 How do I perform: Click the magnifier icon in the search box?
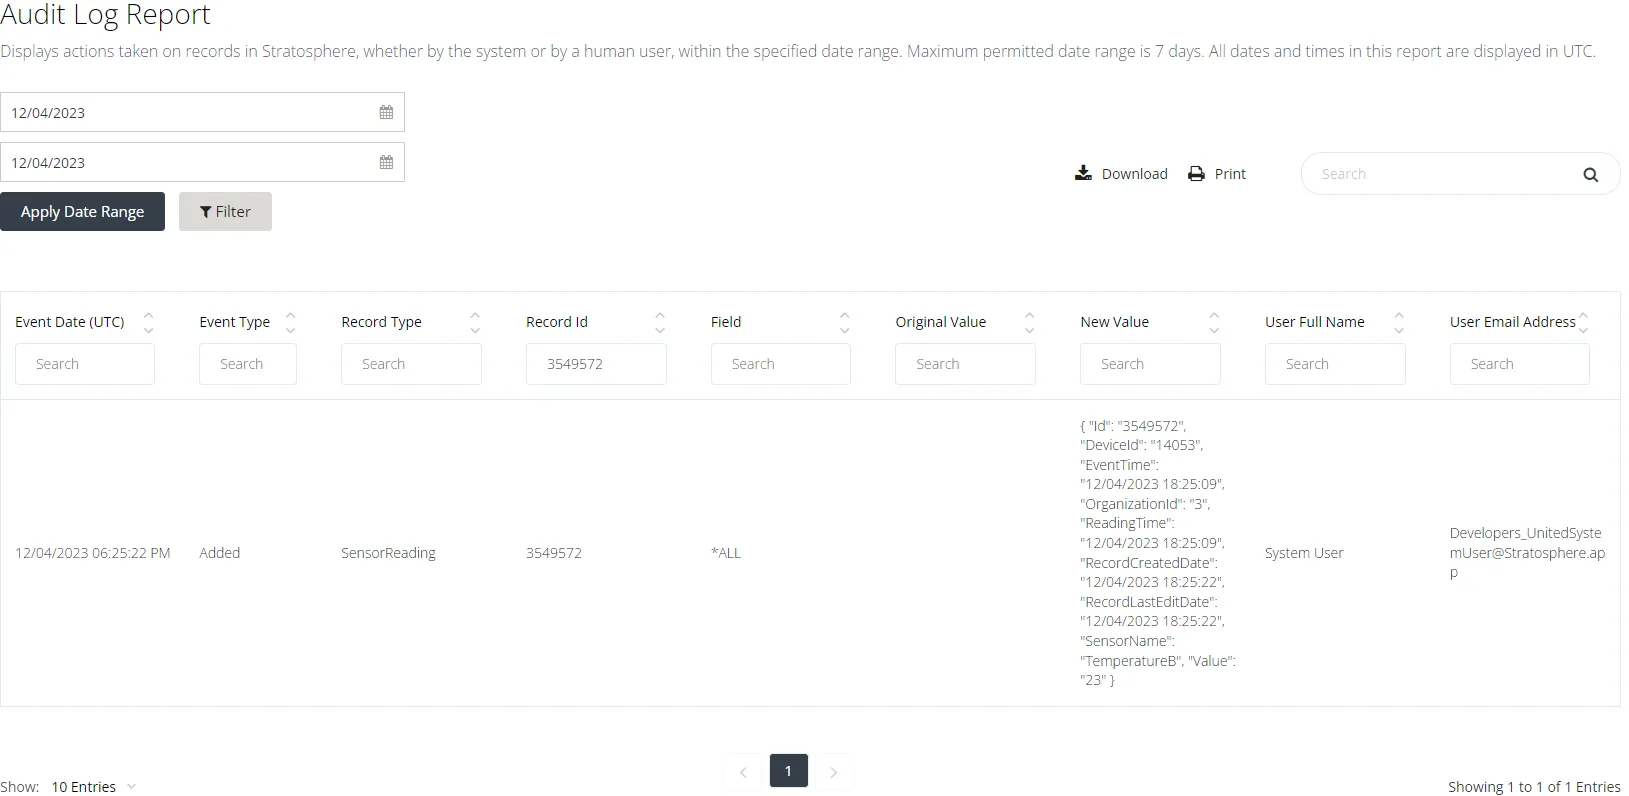pyautogui.click(x=1590, y=175)
